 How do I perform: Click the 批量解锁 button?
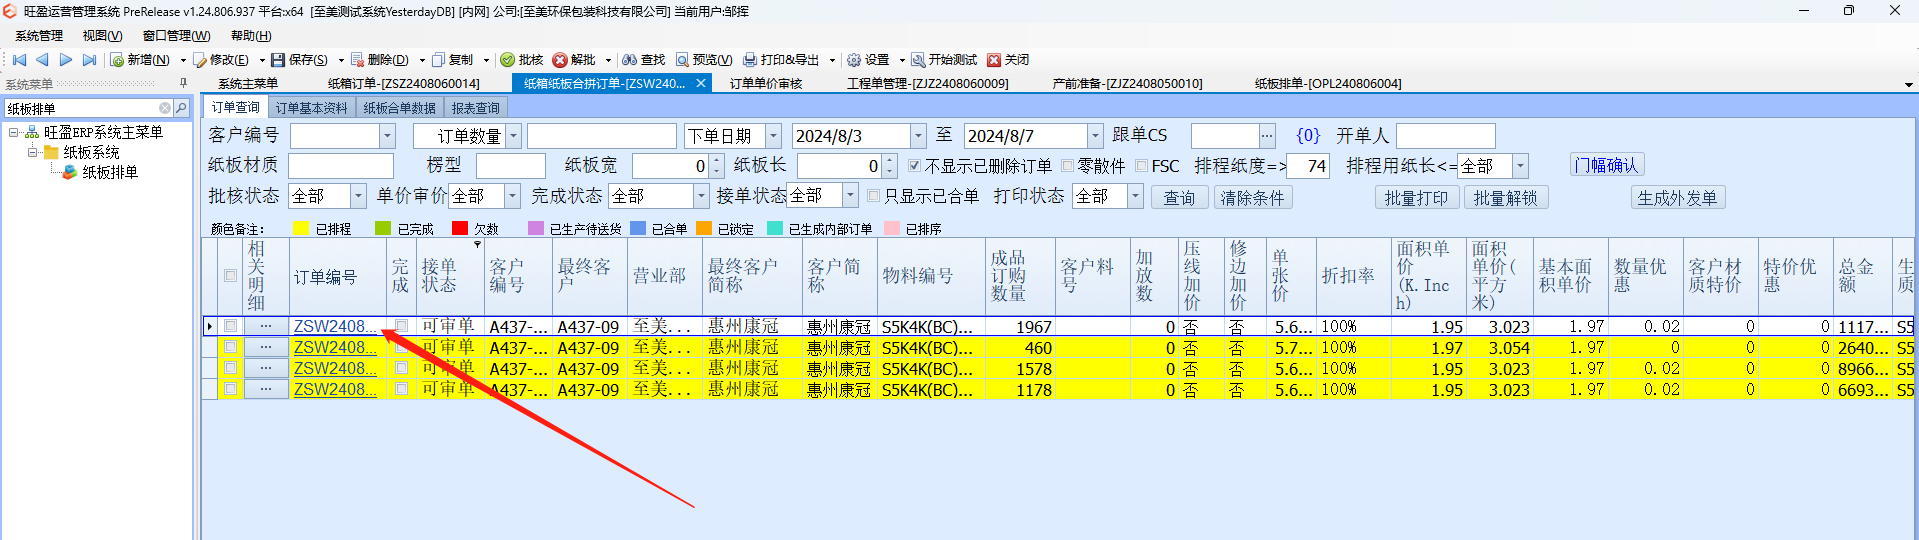1505,198
